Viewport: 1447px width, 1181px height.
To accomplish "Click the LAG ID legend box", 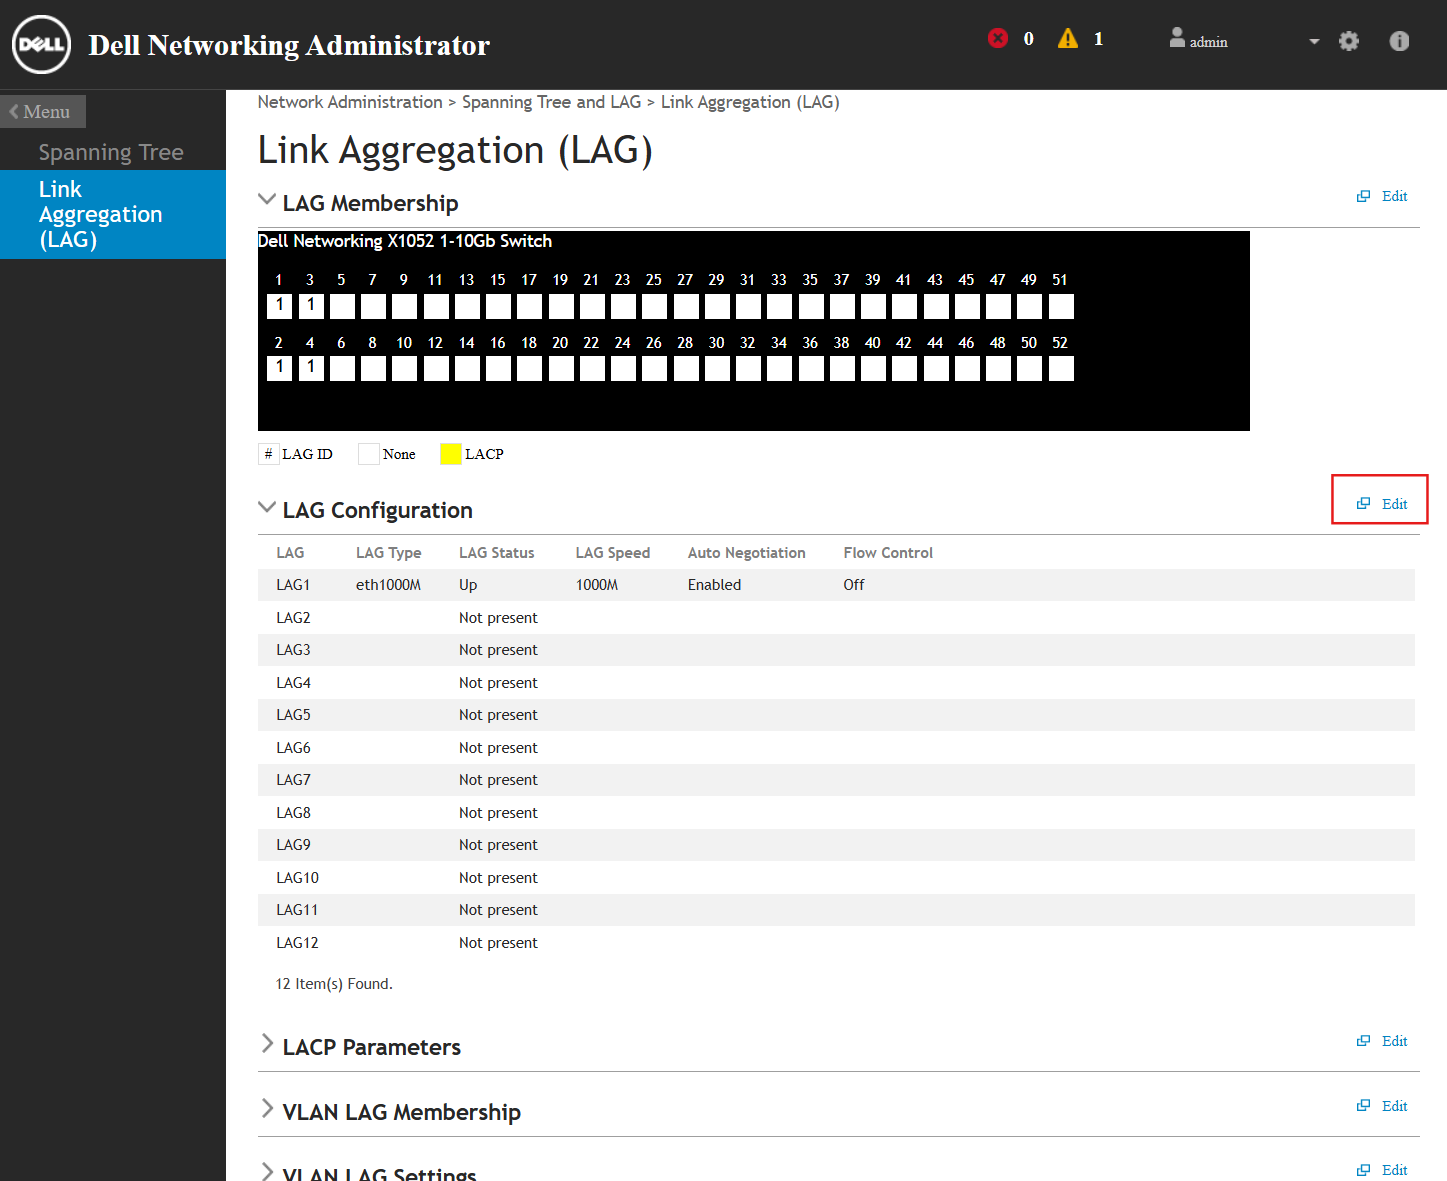I will click(268, 454).
